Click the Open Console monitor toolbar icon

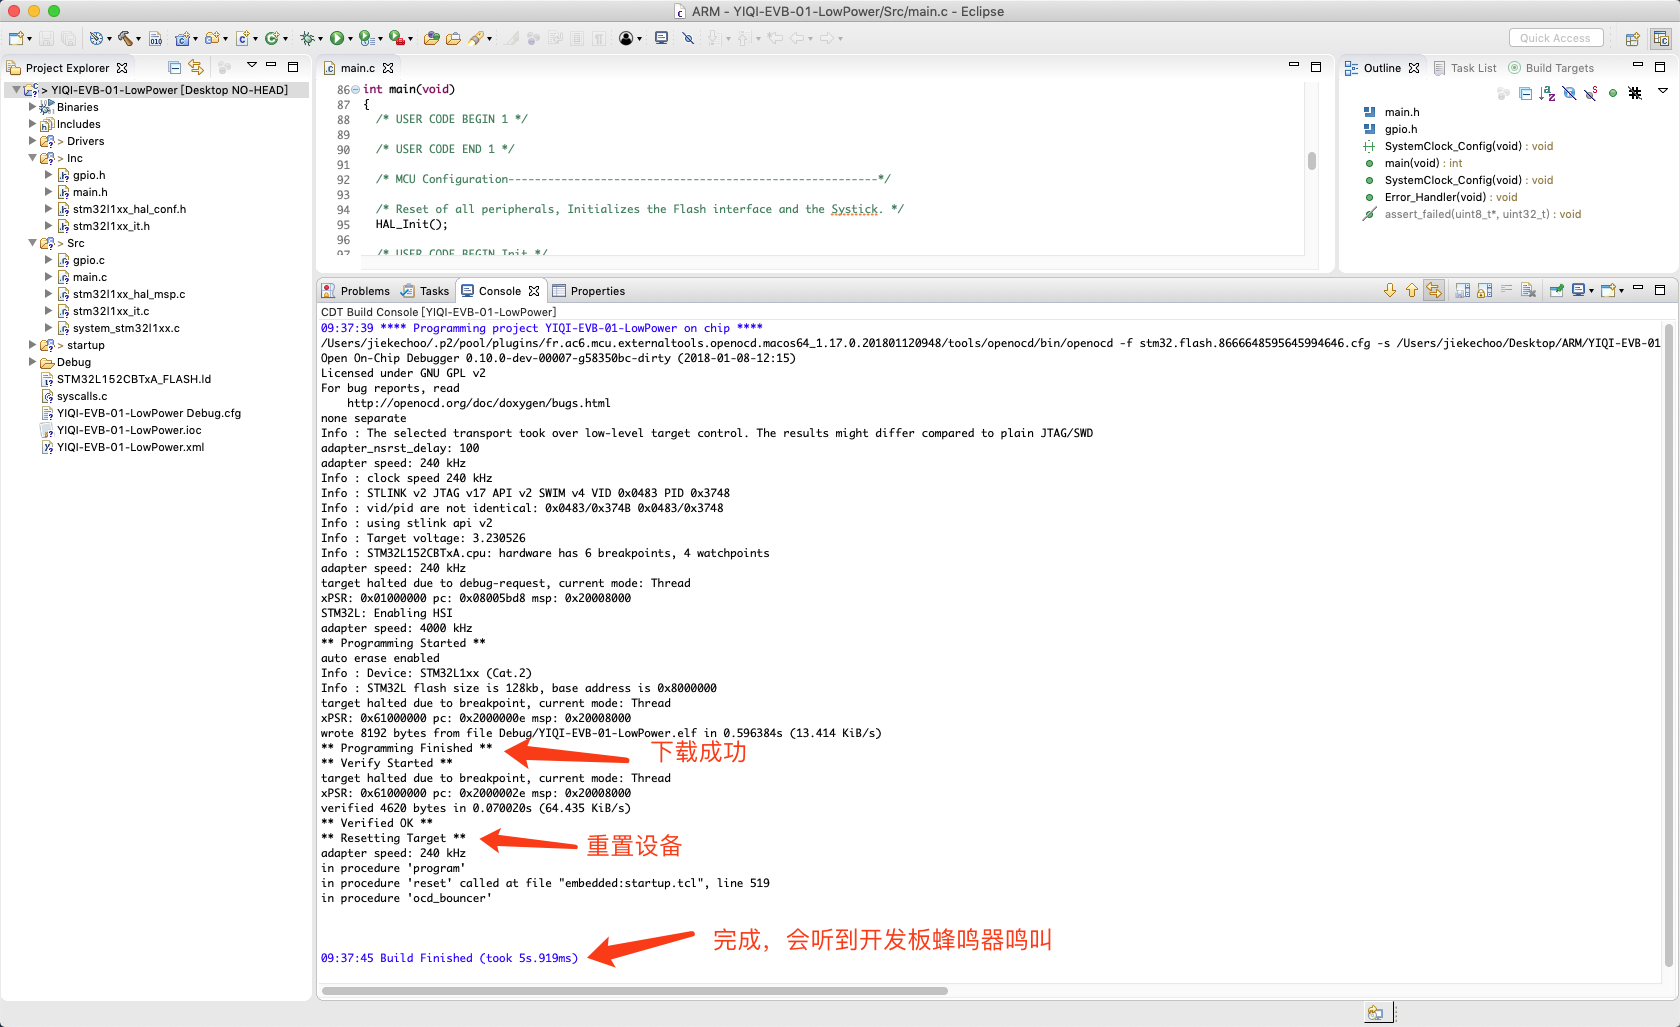click(661, 38)
